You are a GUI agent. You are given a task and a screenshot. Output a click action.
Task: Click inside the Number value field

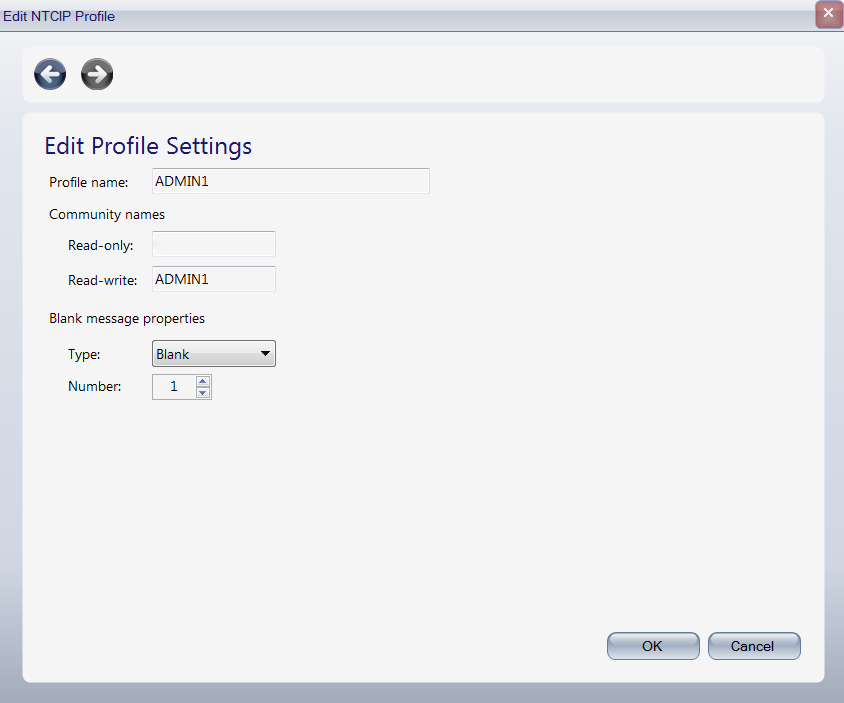pyautogui.click(x=172, y=387)
